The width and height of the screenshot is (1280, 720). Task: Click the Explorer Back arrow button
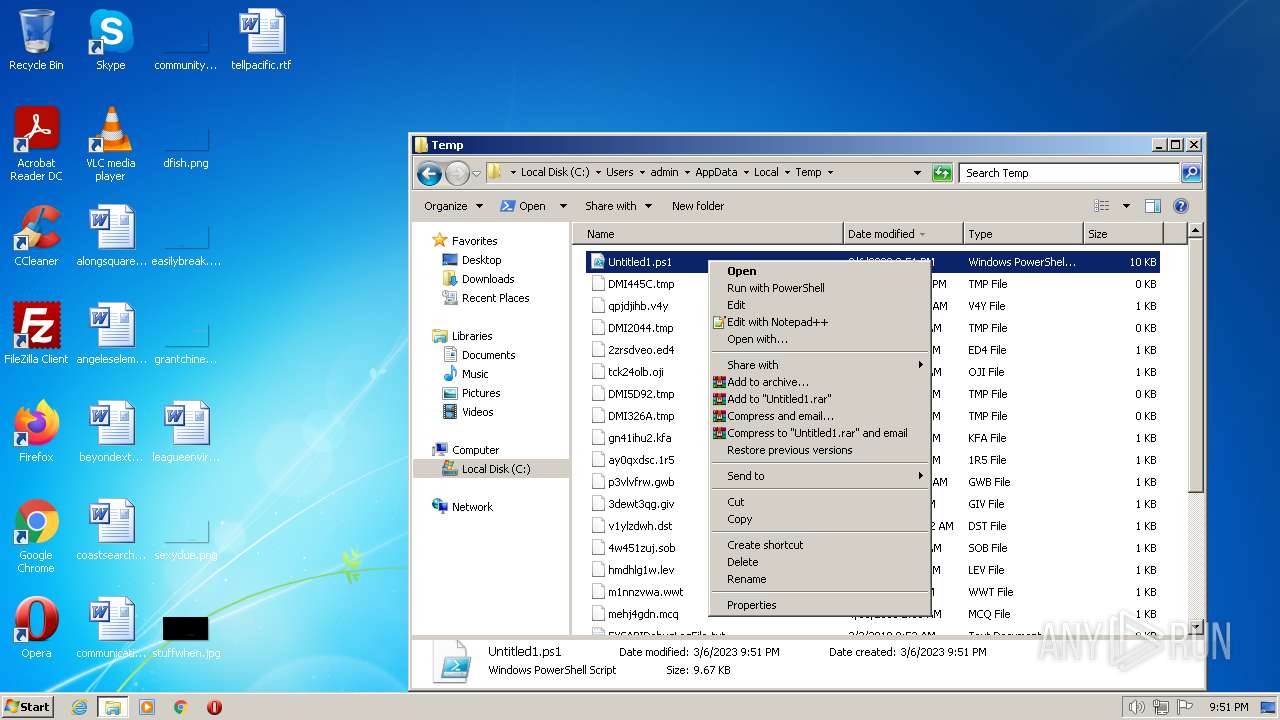pyautogui.click(x=429, y=173)
